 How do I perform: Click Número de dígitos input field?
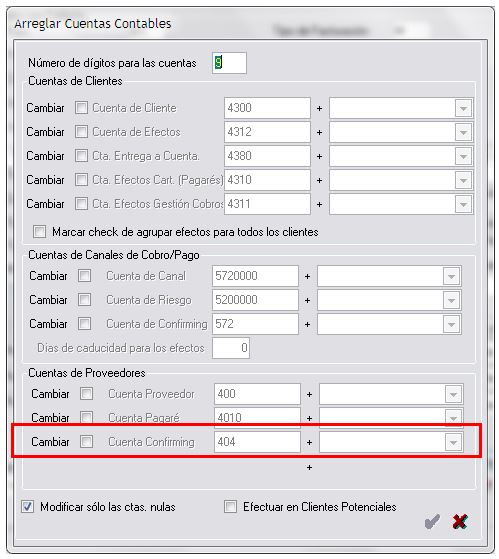[x=229, y=63]
